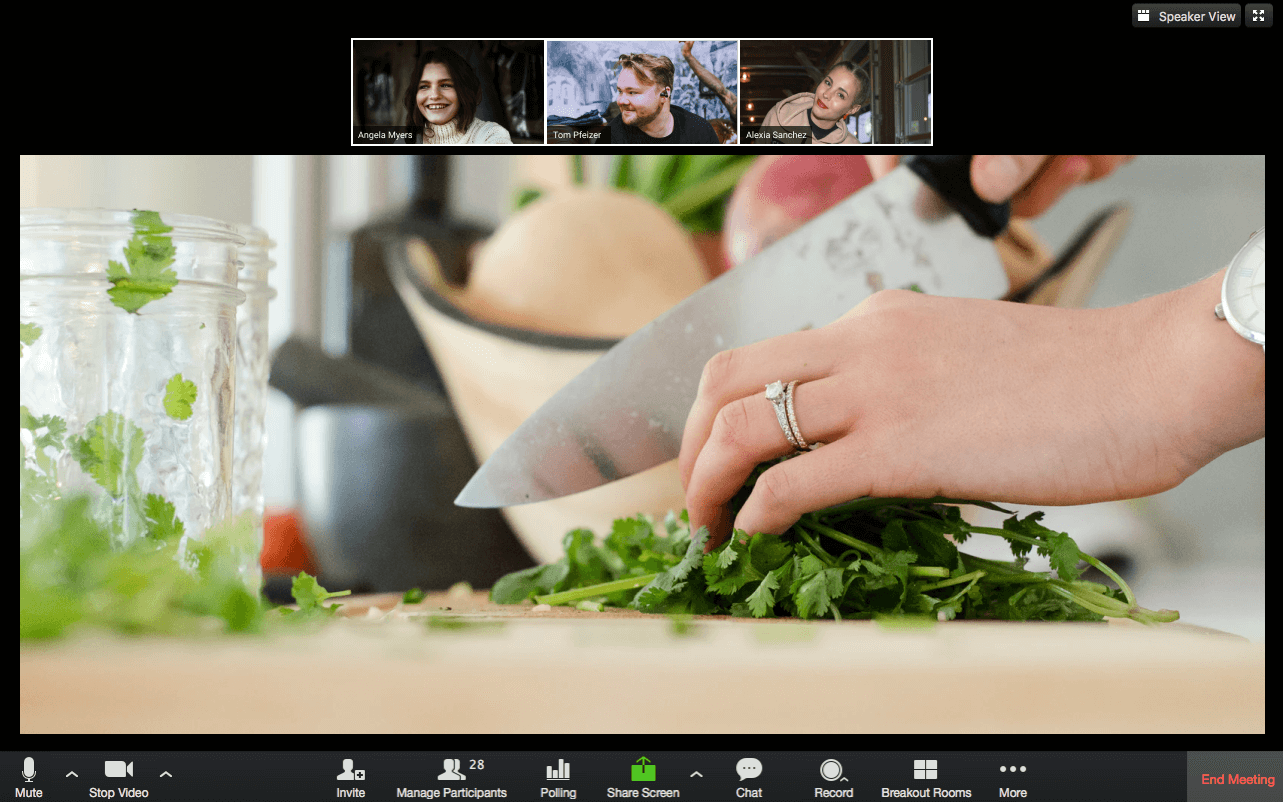This screenshot has width=1283, height=802.
Task: Select Alexia Sanchez video thumbnail
Action: [835, 92]
